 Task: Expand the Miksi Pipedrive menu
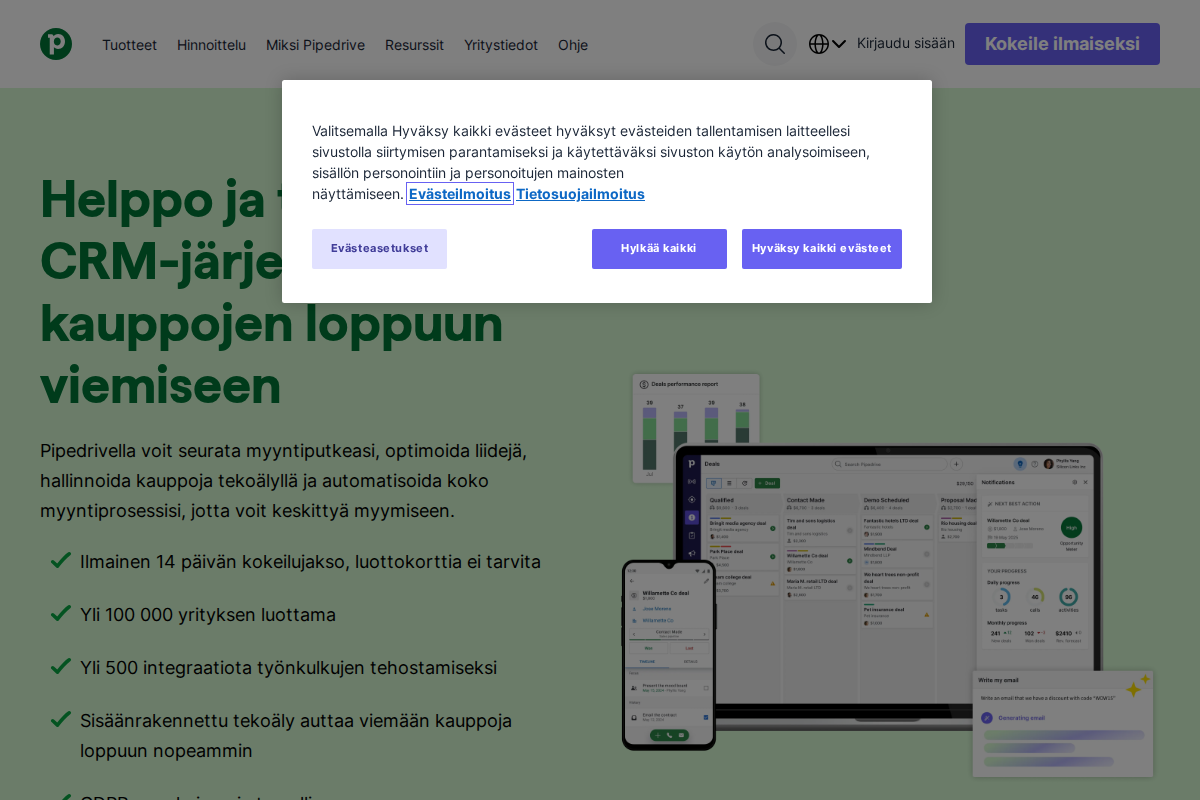click(315, 45)
